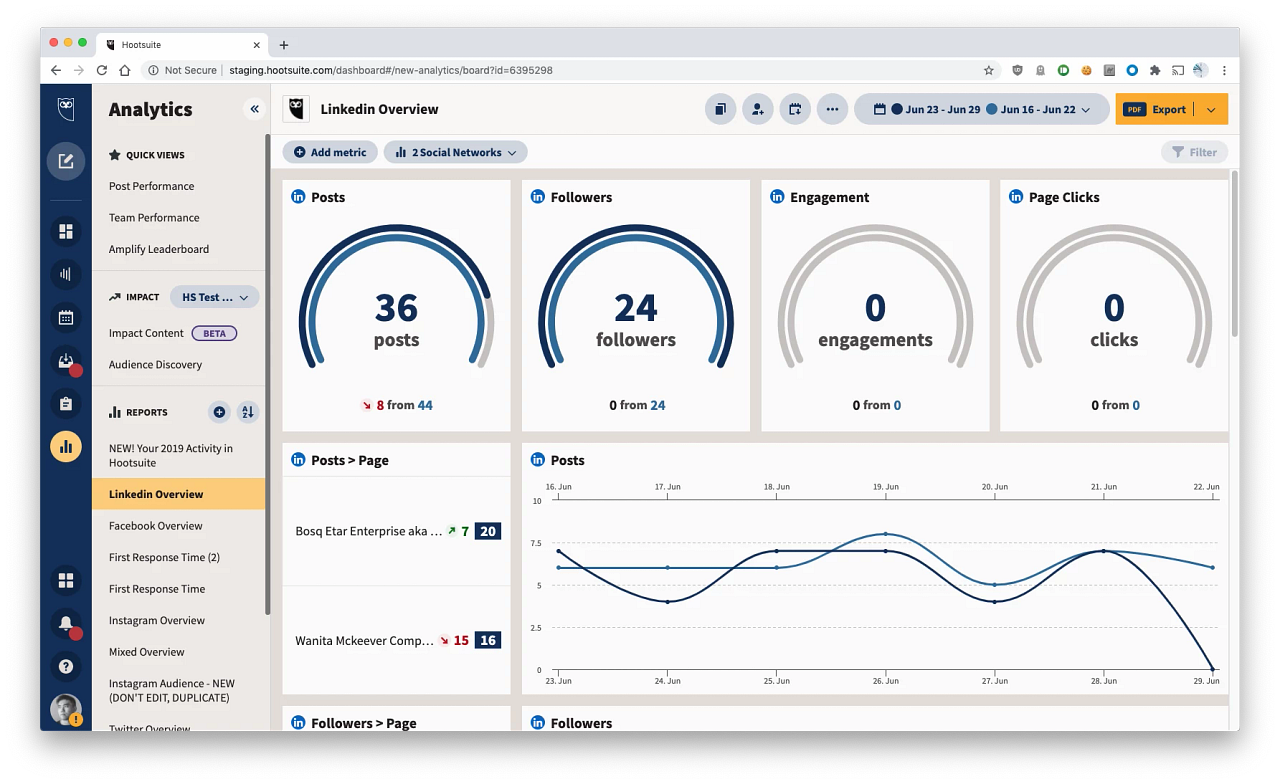Click the add new report plus icon
The image size is (1280, 784).
point(219,412)
